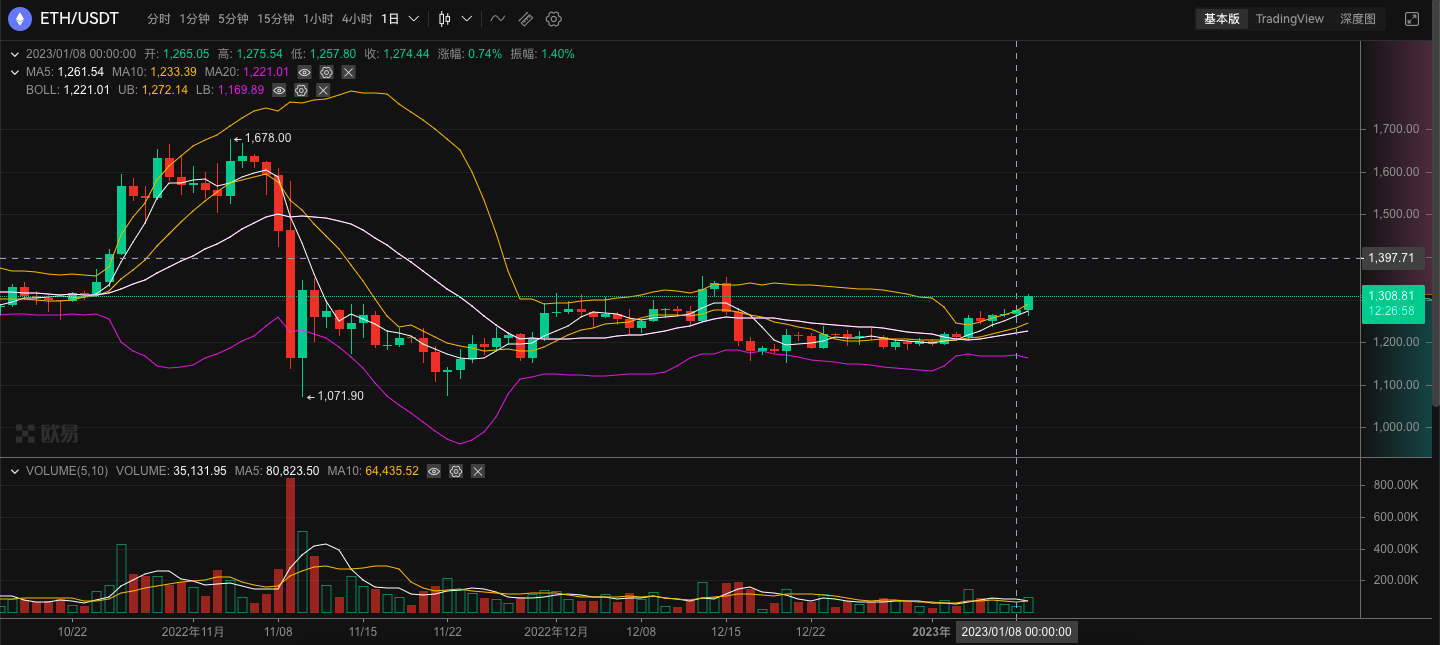The image size is (1440, 645).
Task: Select the candlestick chart style icon
Action: [x=443, y=19]
